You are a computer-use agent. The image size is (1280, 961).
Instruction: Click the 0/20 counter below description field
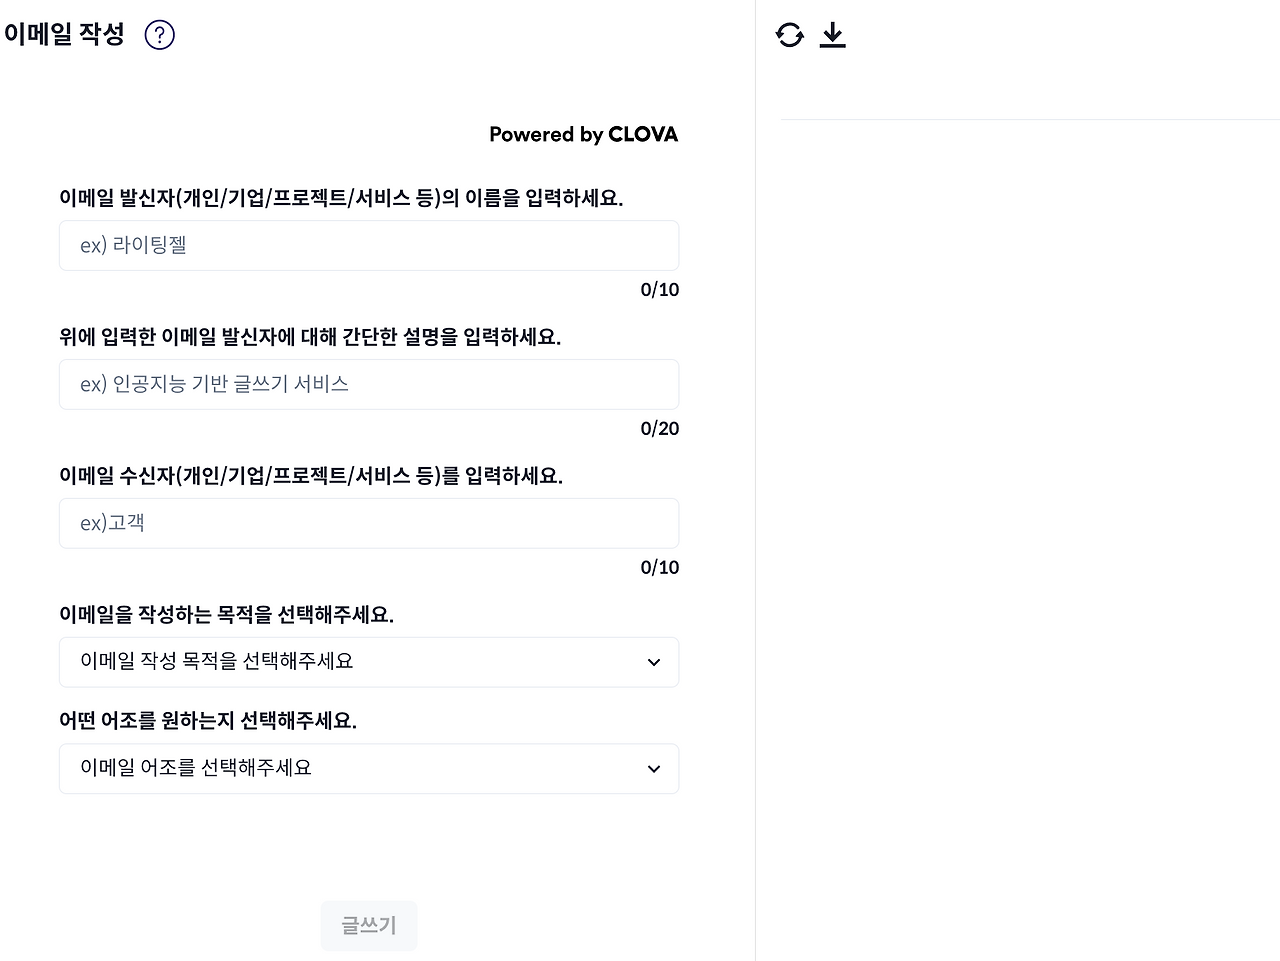(x=659, y=428)
